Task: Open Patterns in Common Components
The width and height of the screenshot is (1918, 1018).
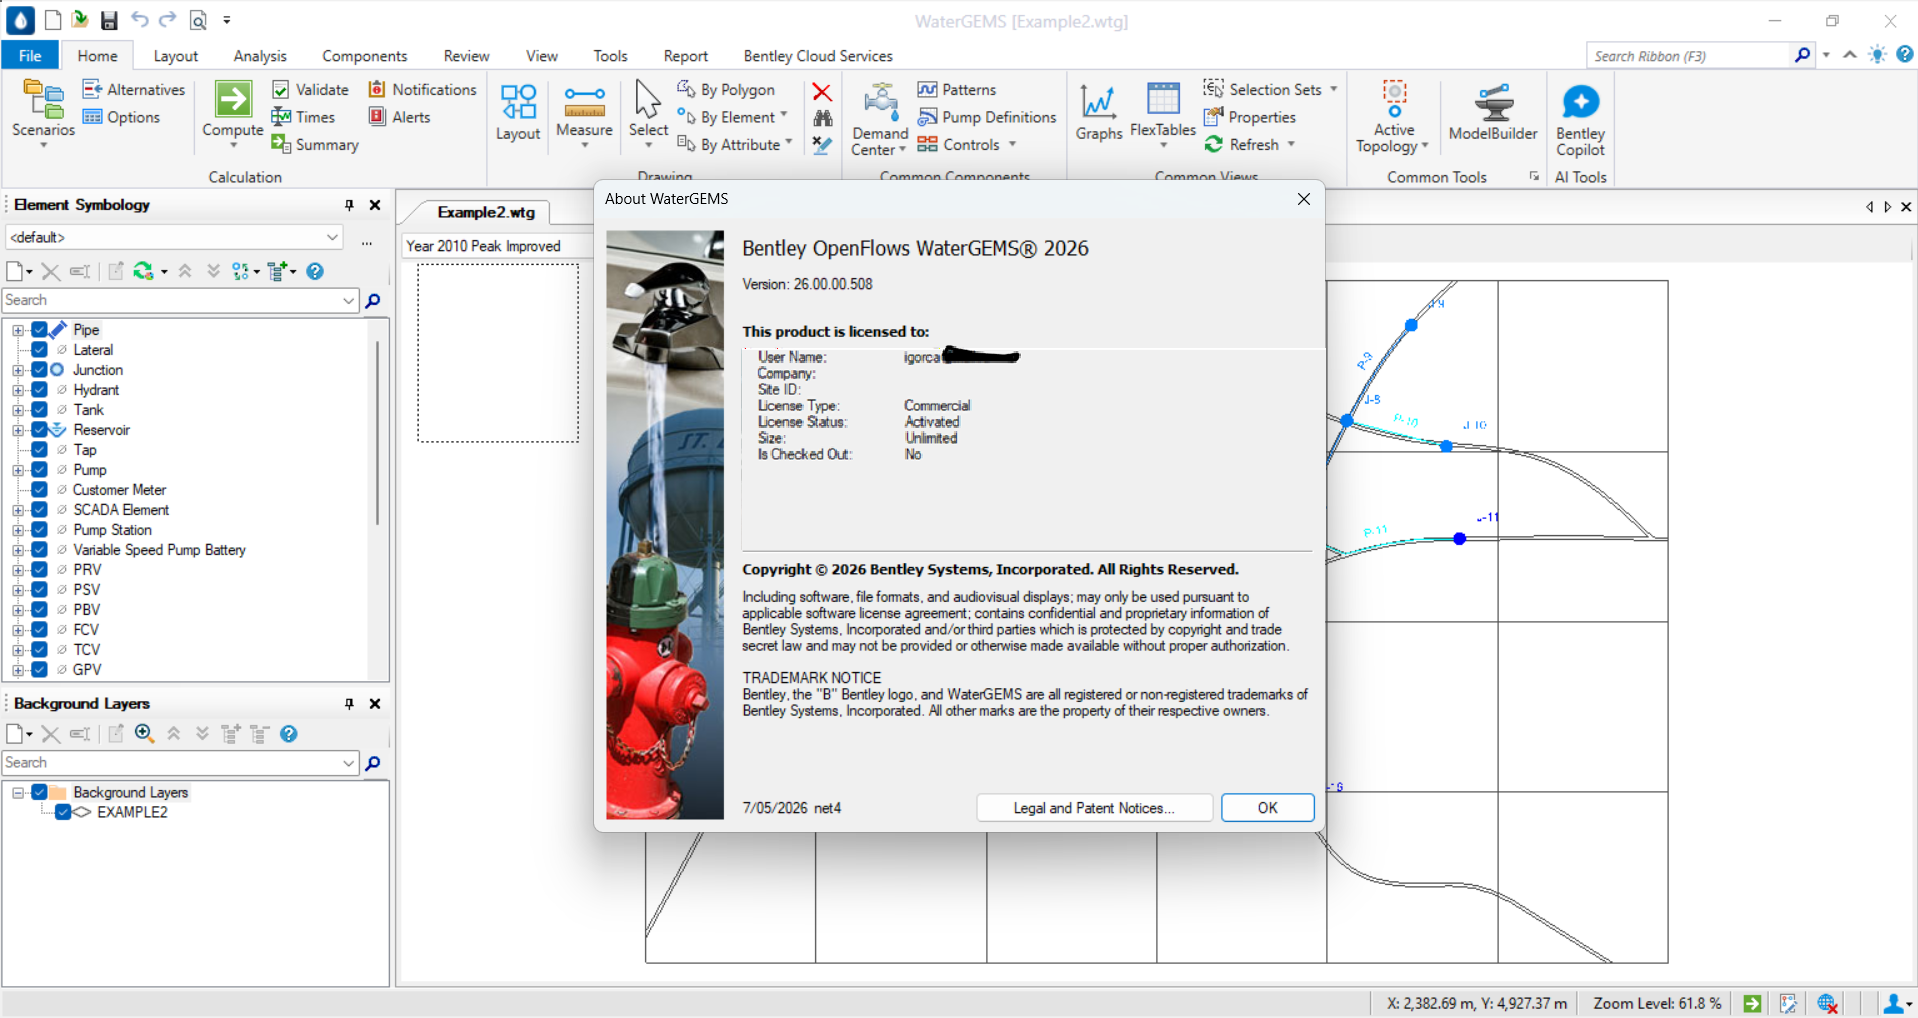Action: pyautogui.click(x=957, y=89)
